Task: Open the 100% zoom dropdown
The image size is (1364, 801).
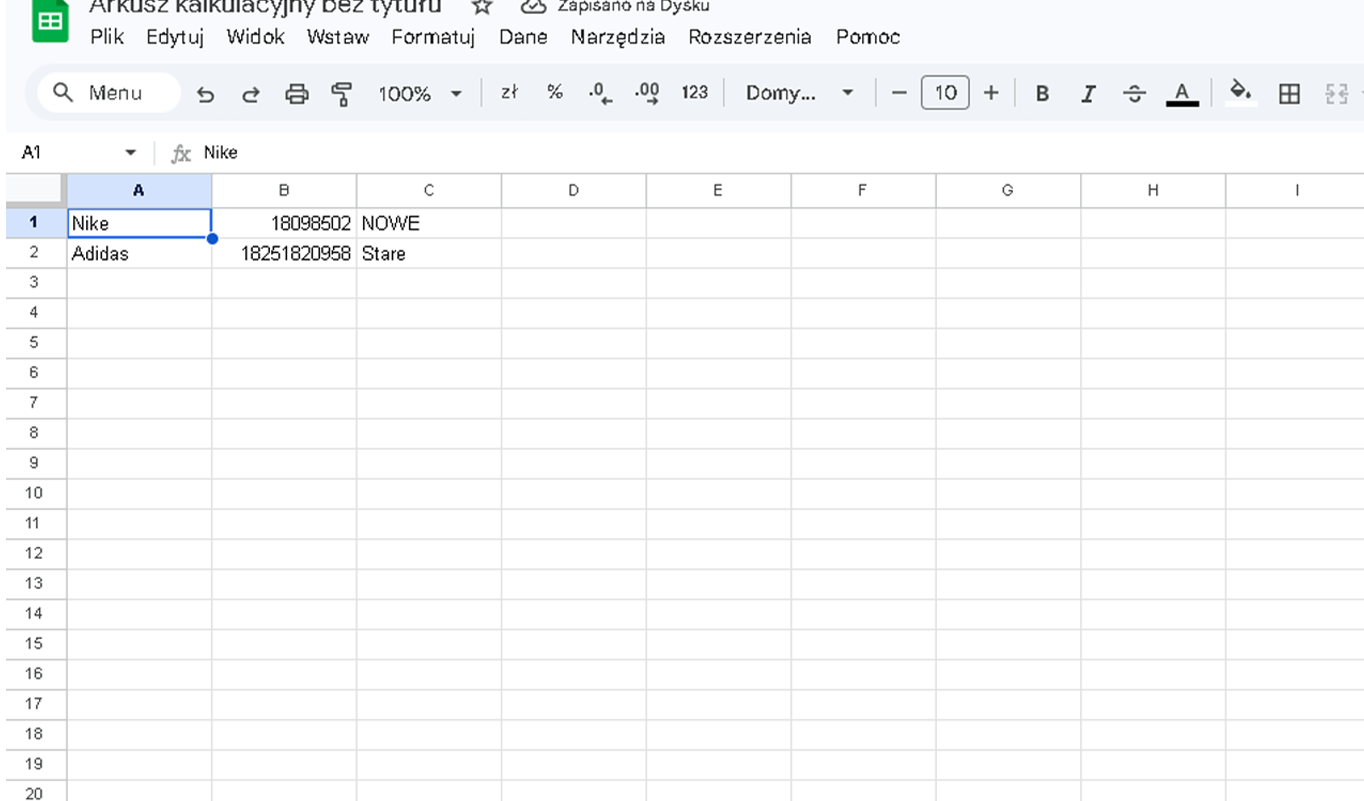Action: pyautogui.click(x=420, y=93)
